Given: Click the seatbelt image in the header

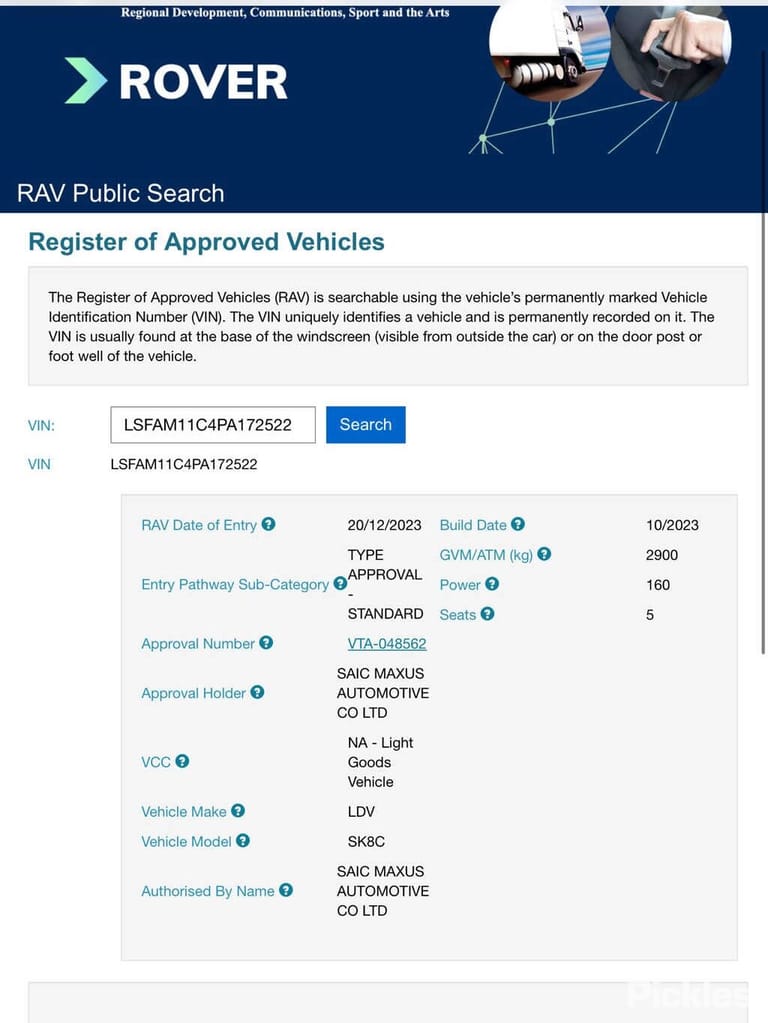Looking at the screenshot, I should [672, 52].
